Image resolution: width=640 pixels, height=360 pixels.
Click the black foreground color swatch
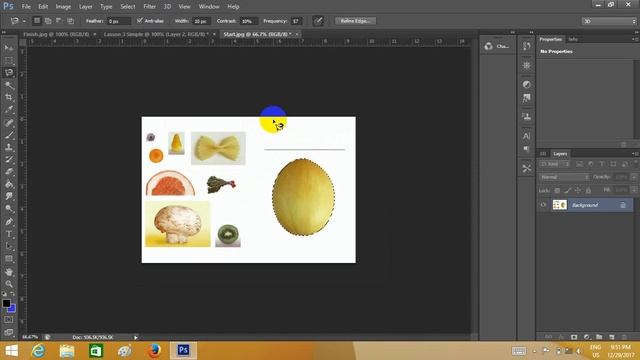point(6,303)
